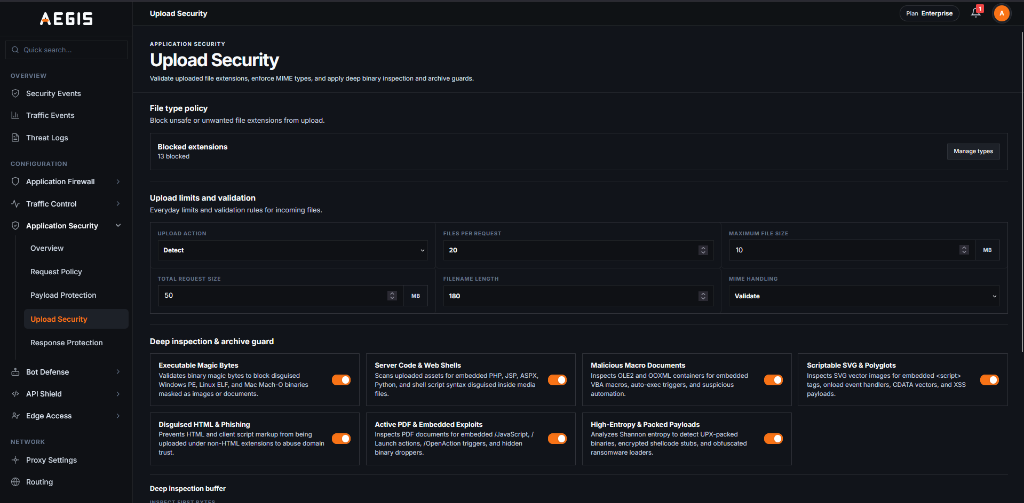The height and width of the screenshot is (503, 1024).
Task: Adjust the Filename Length stepper
Action: coord(703,296)
